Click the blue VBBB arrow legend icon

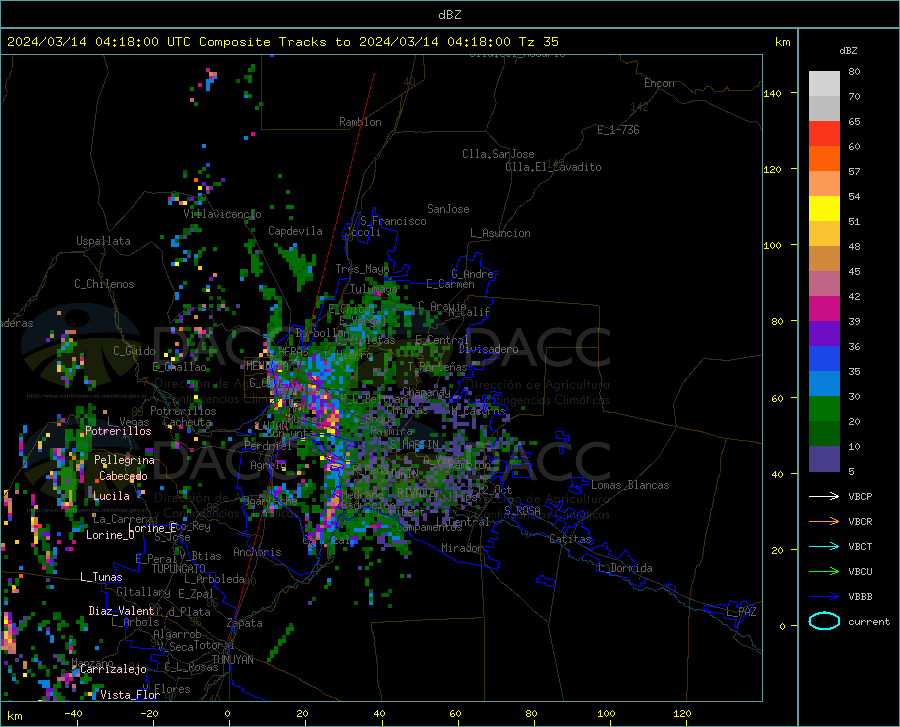824,596
